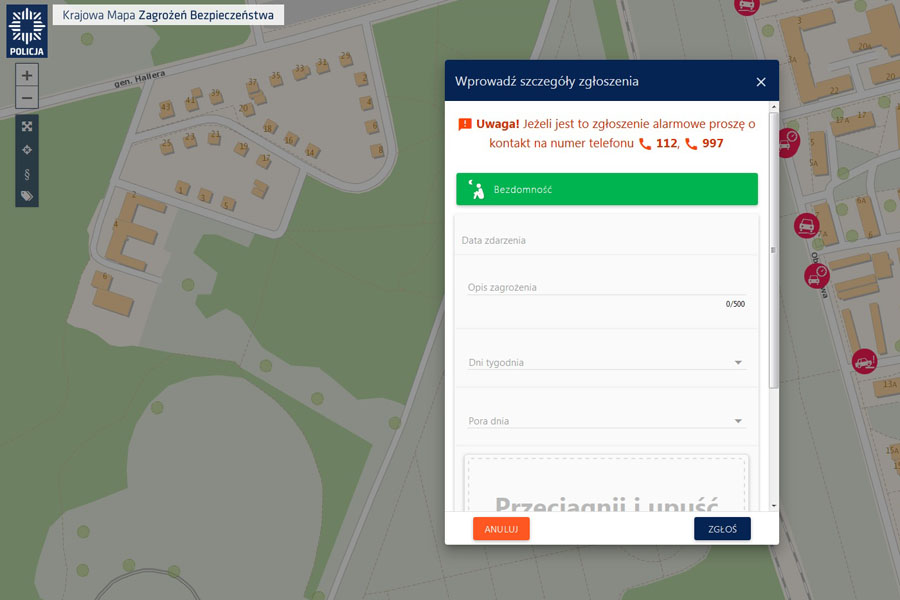Zoom in on the map
Image resolution: width=900 pixels, height=600 pixels.
(27, 75)
